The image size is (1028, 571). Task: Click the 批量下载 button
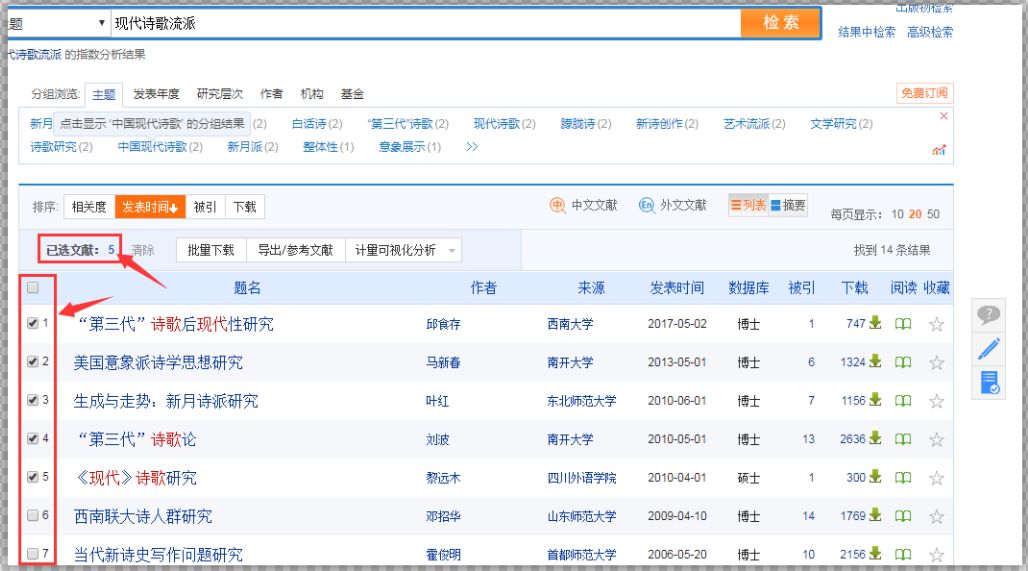click(x=211, y=250)
